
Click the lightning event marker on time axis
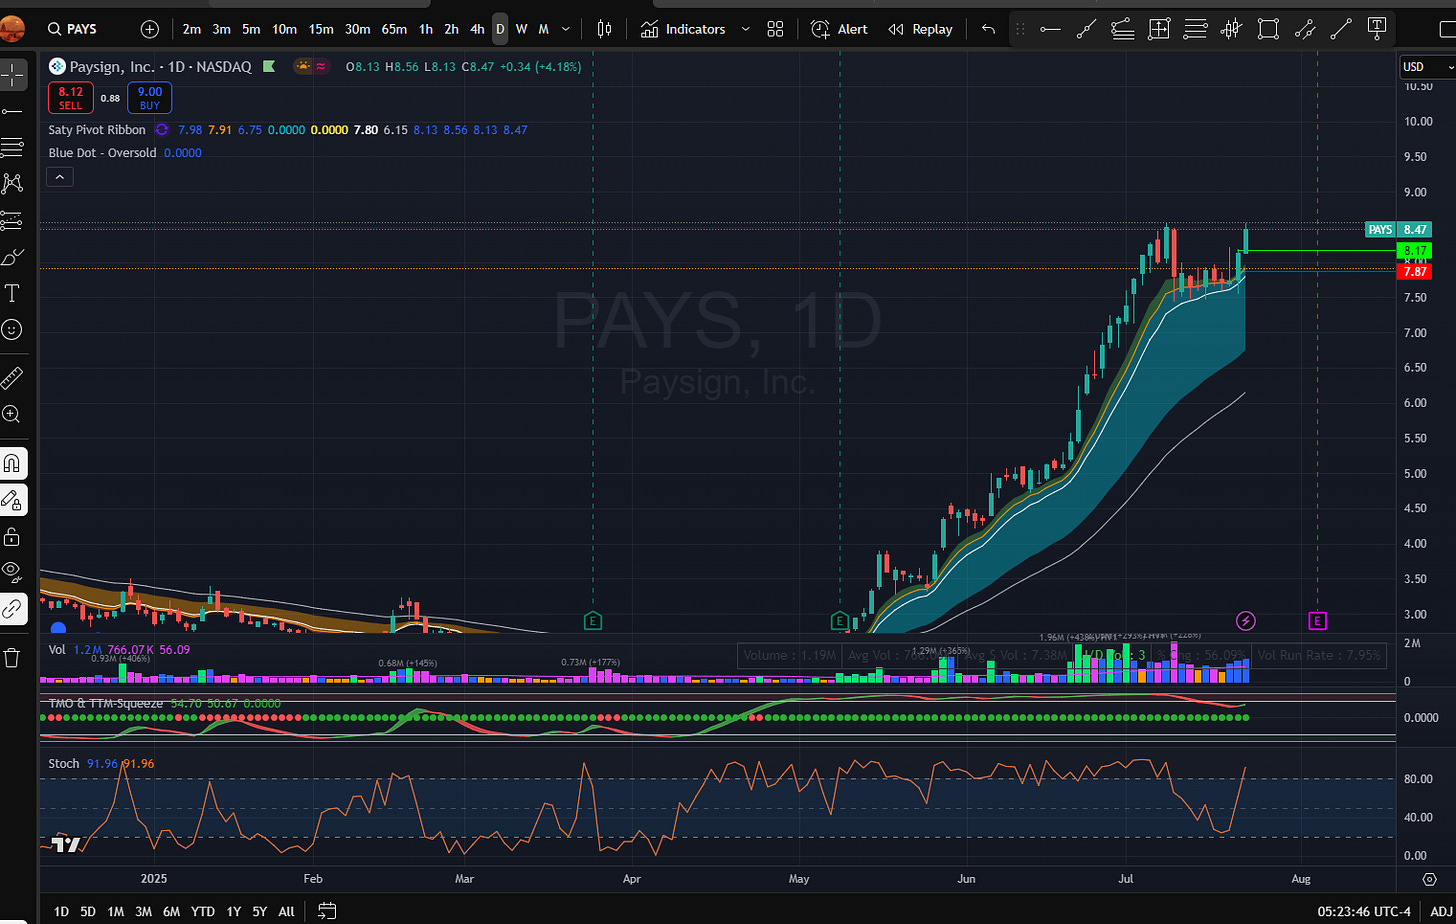(x=1246, y=621)
